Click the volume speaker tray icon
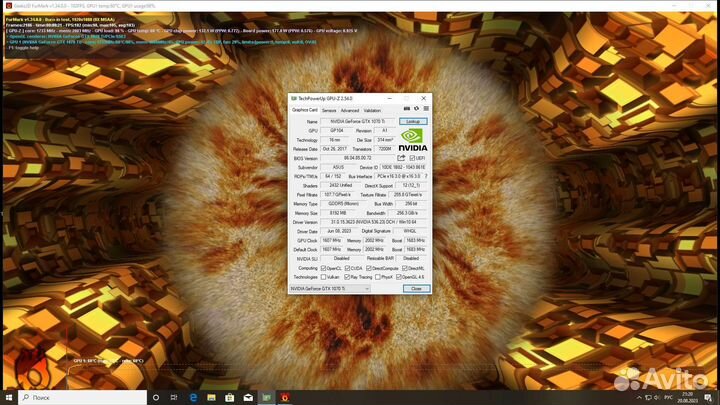Image resolution: width=720 pixels, height=405 pixels. [657, 398]
